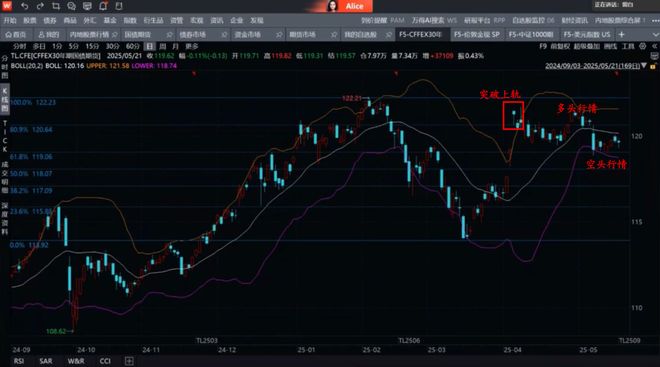Click the undo arrow icon in title bar
The width and height of the screenshot is (660, 367).
[25, 6]
